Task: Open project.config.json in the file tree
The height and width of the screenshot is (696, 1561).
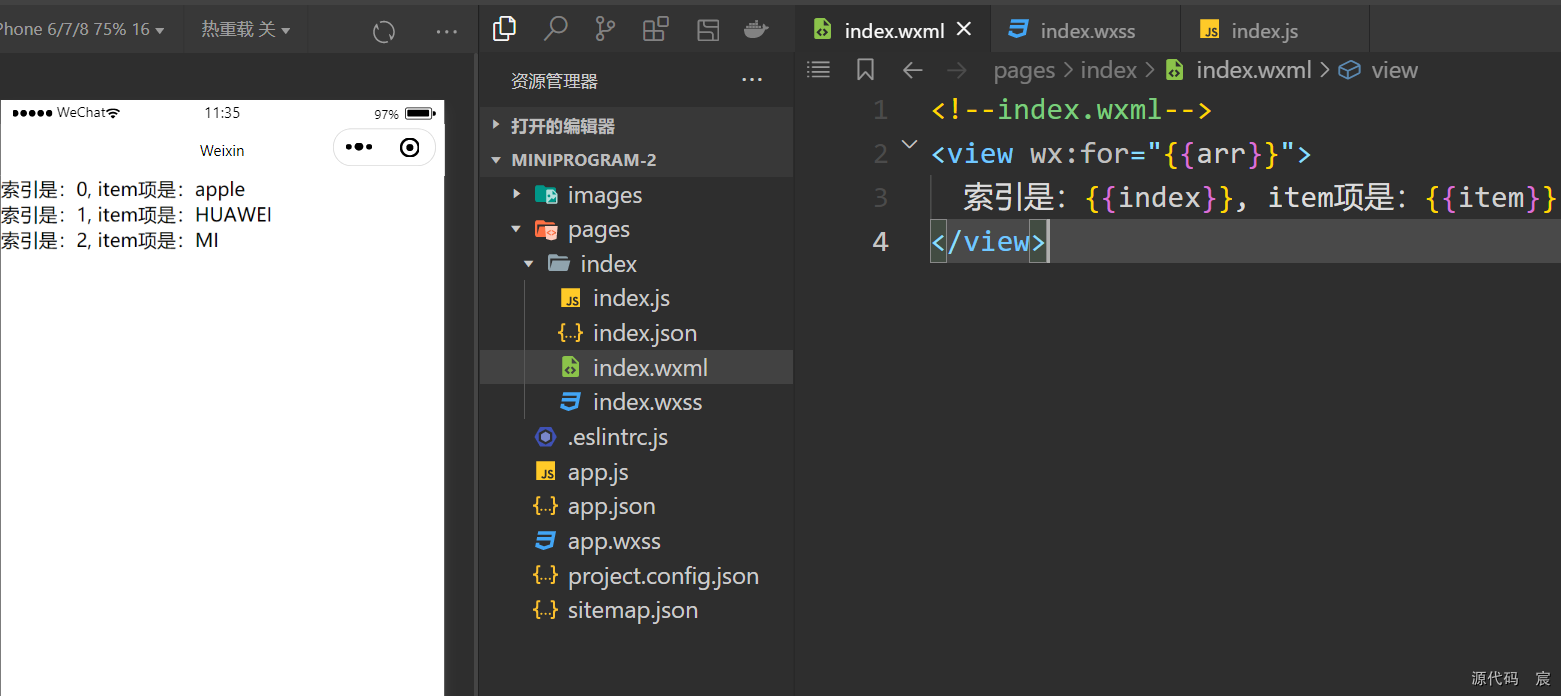Action: pos(636,576)
